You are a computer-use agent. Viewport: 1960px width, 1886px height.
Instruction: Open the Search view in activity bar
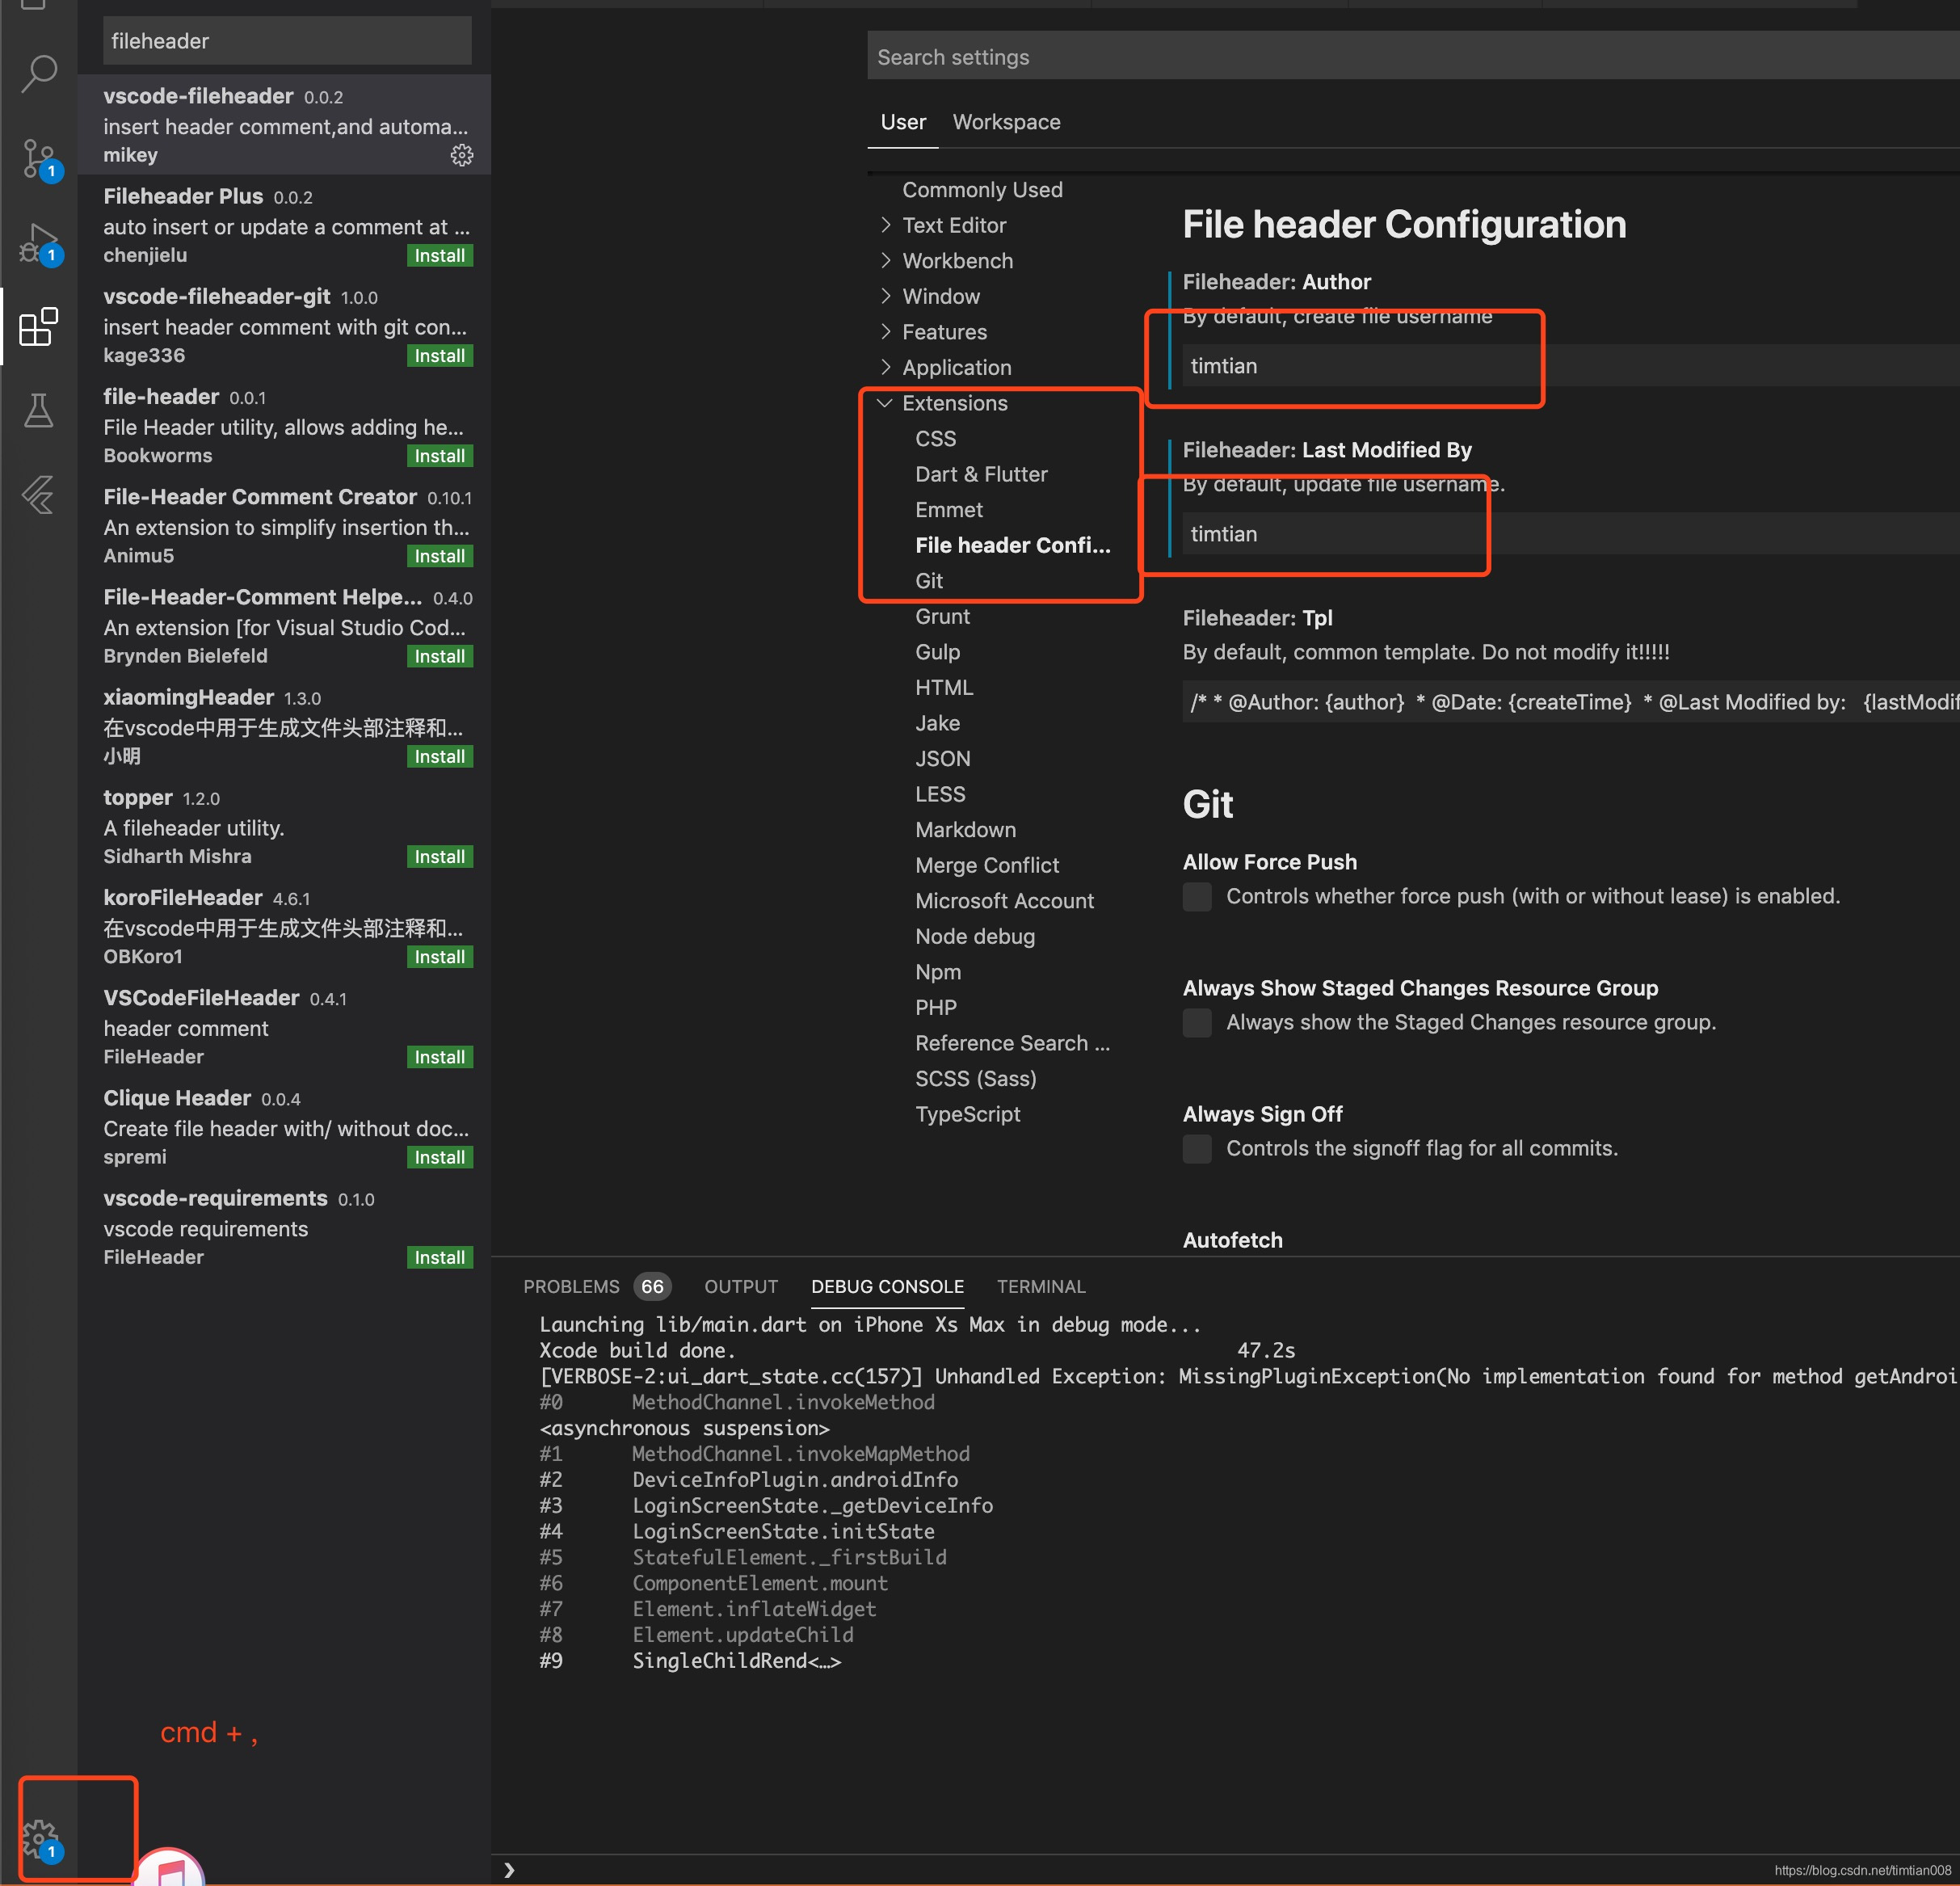coord(39,73)
